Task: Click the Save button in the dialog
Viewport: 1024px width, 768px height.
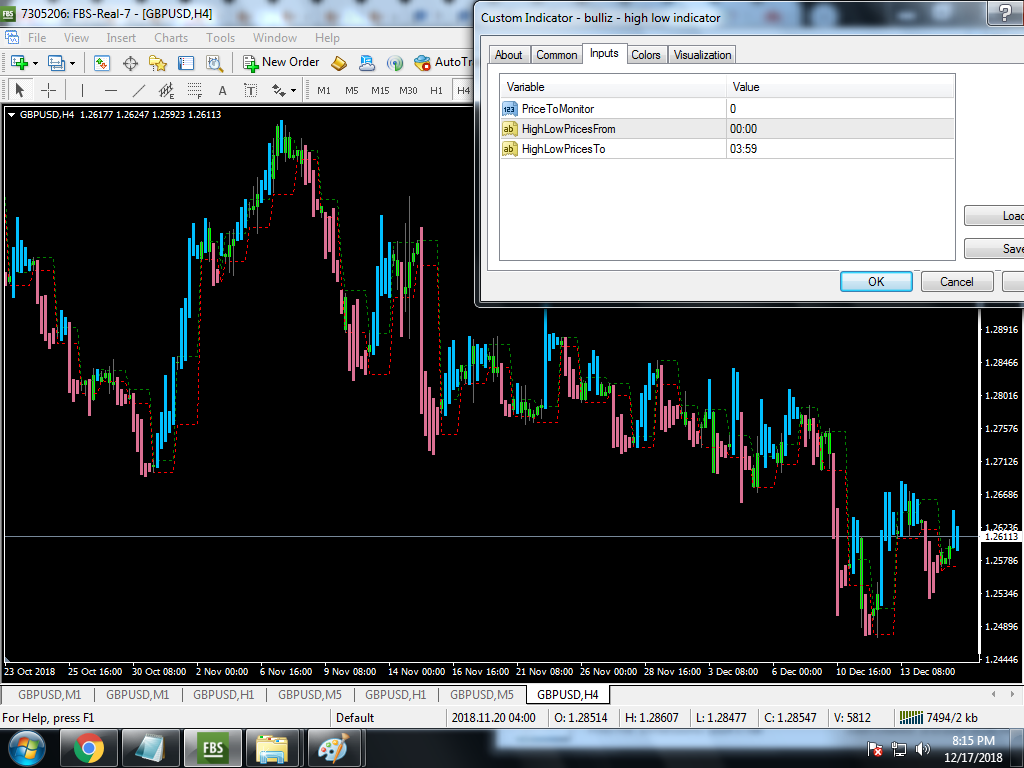Action: tap(994, 248)
